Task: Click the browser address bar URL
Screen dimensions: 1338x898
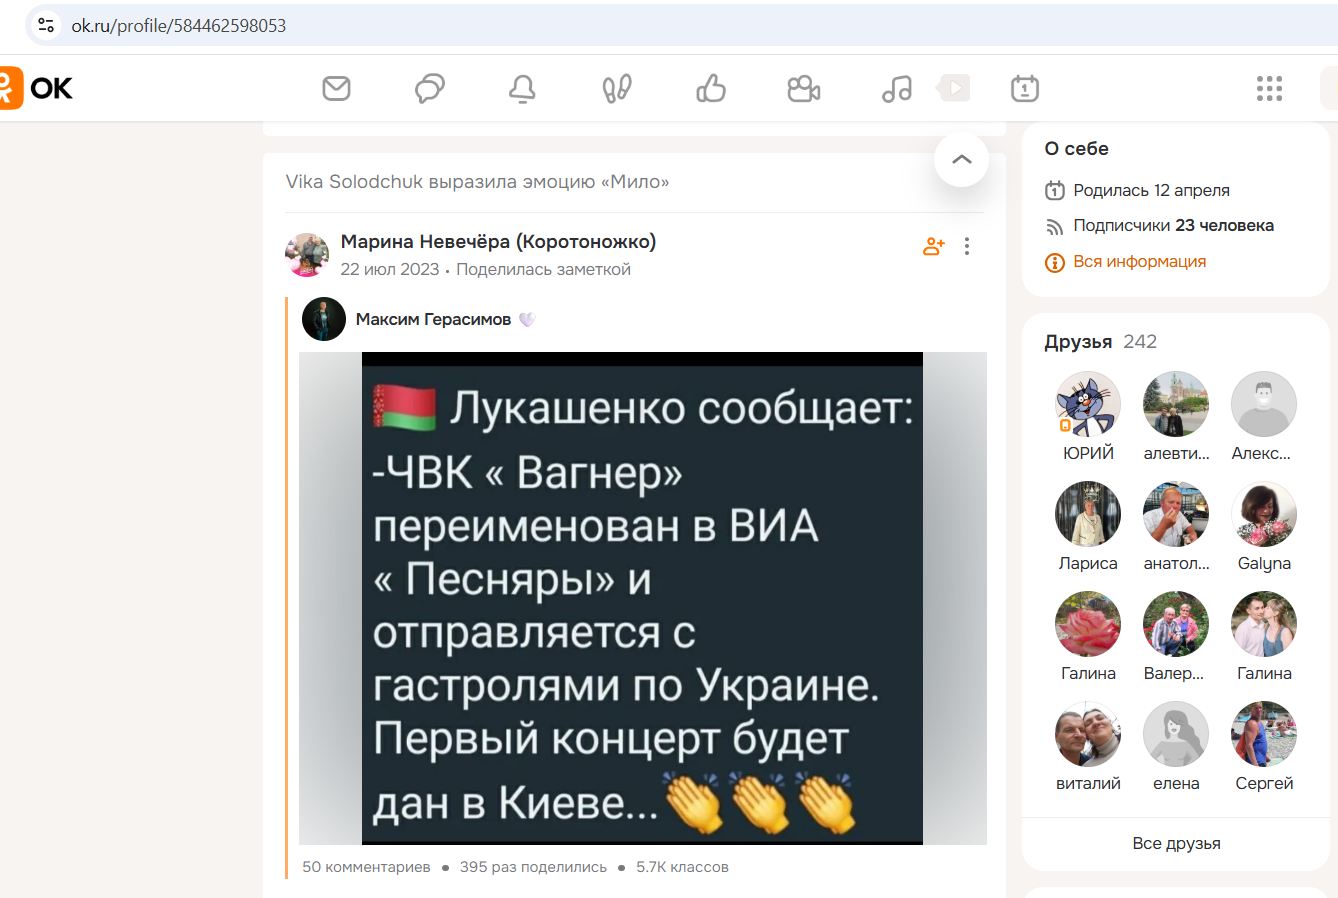Action: click(x=179, y=26)
